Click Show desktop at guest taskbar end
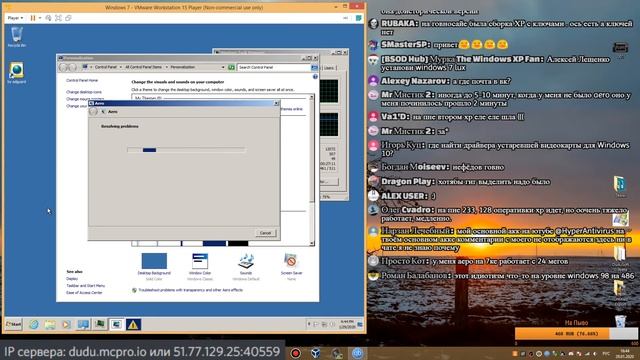 [360, 324]
